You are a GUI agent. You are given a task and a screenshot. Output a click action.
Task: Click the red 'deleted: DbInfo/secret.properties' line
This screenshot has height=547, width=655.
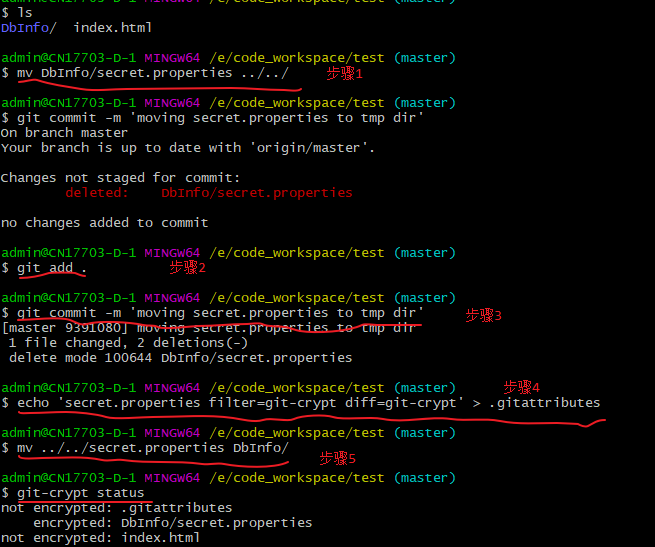pos(208,192)
